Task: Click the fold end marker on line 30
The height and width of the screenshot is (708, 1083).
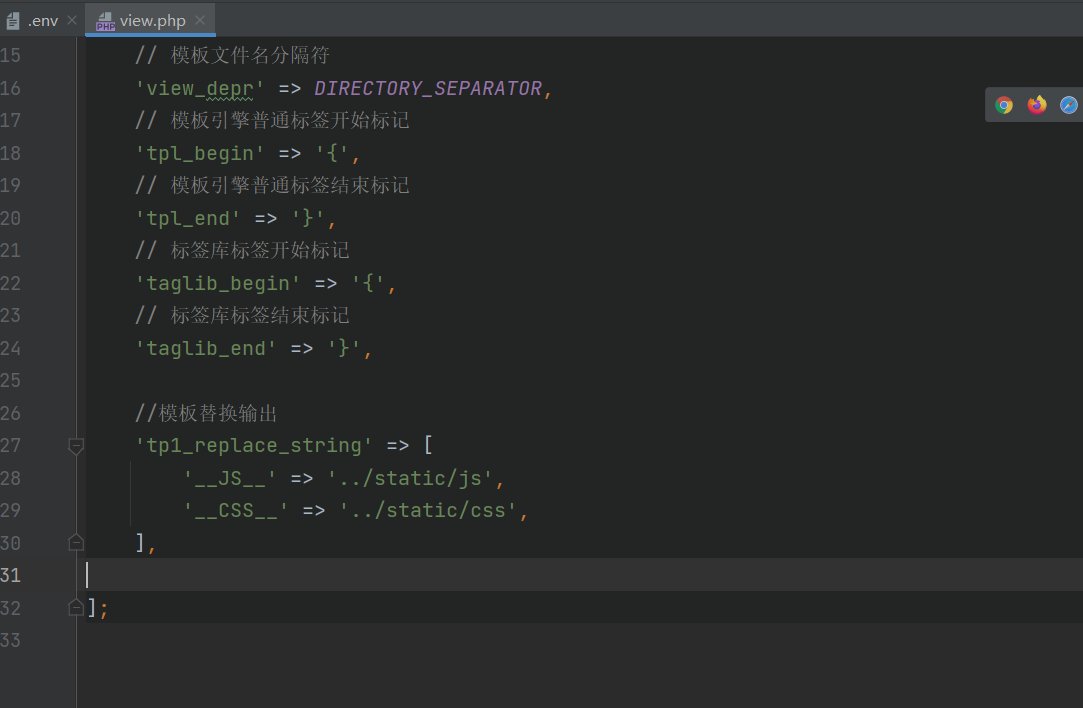Action: [x=76, y=542]
